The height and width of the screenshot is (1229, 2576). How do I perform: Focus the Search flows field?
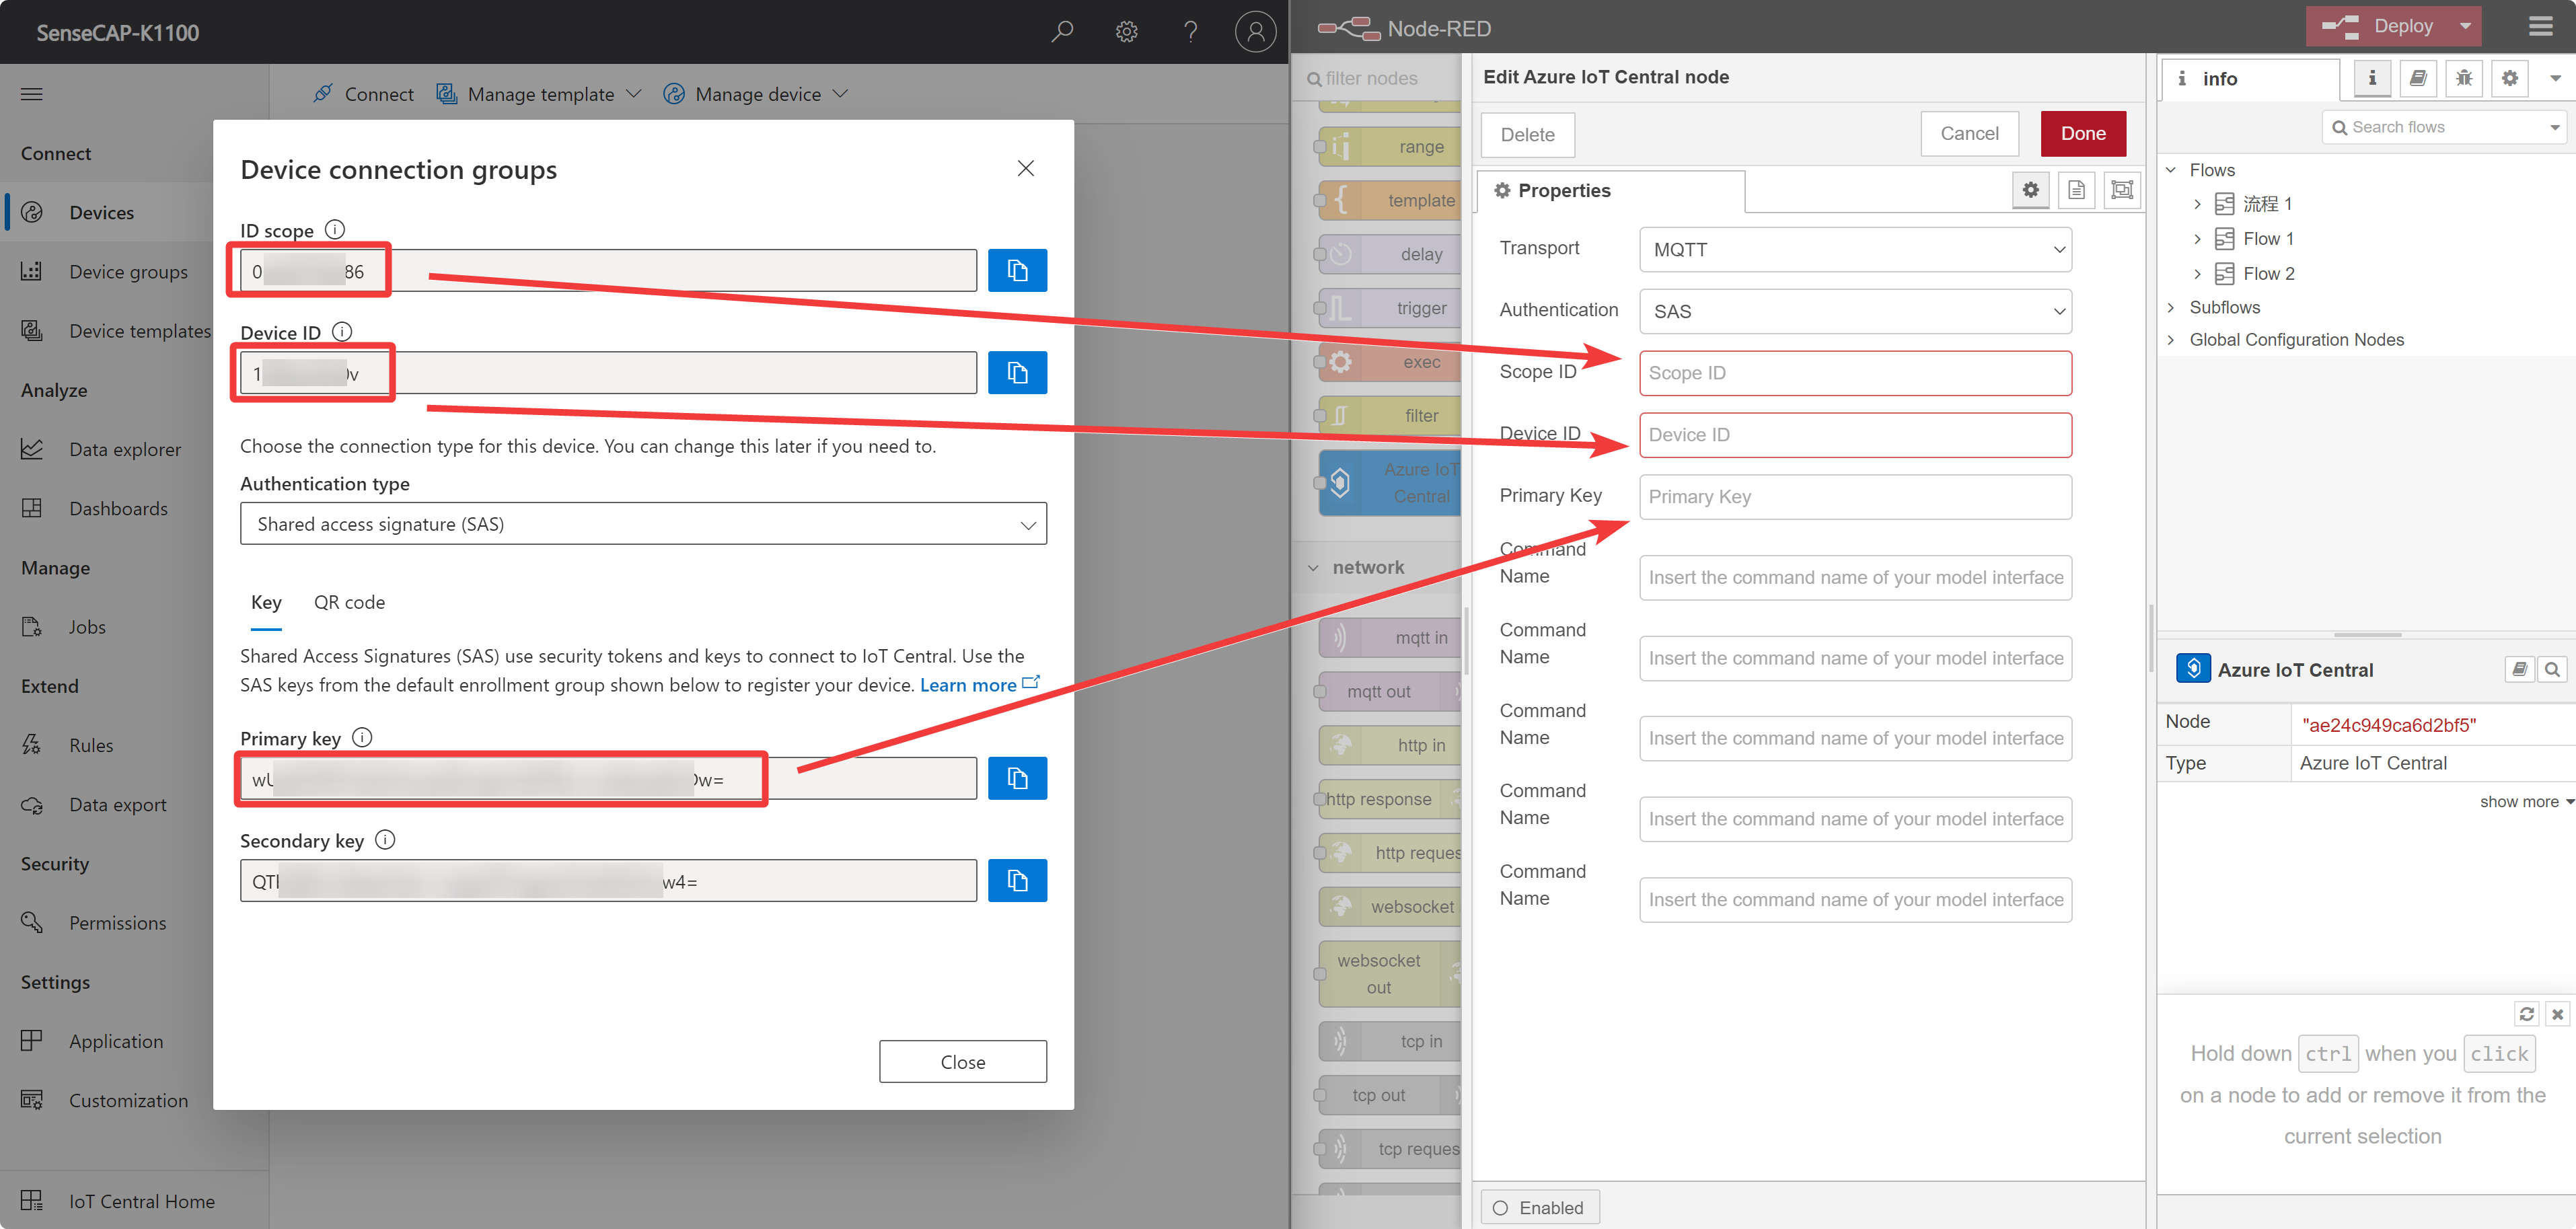click(x=2444, y=127)
